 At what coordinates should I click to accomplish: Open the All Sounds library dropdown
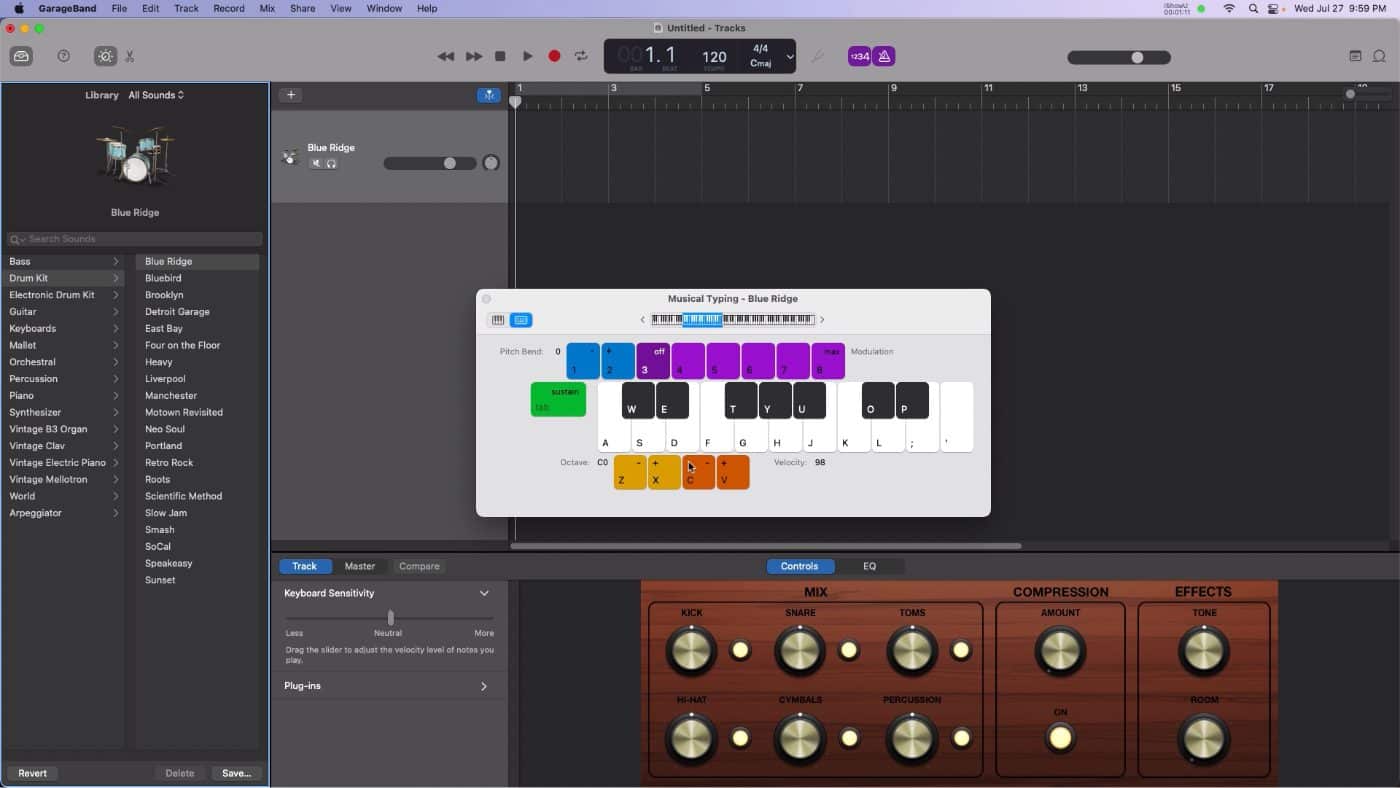pos(156,95)
